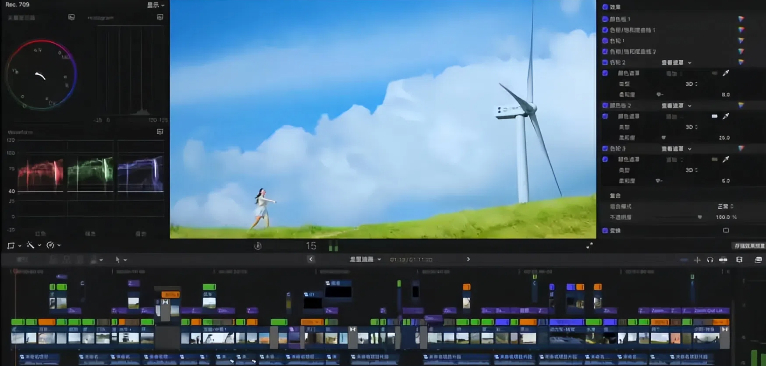Pick the eyedropper under 色轮 2 color mask
The height and width of the screenshot is (366, 766).
point(726,73)
